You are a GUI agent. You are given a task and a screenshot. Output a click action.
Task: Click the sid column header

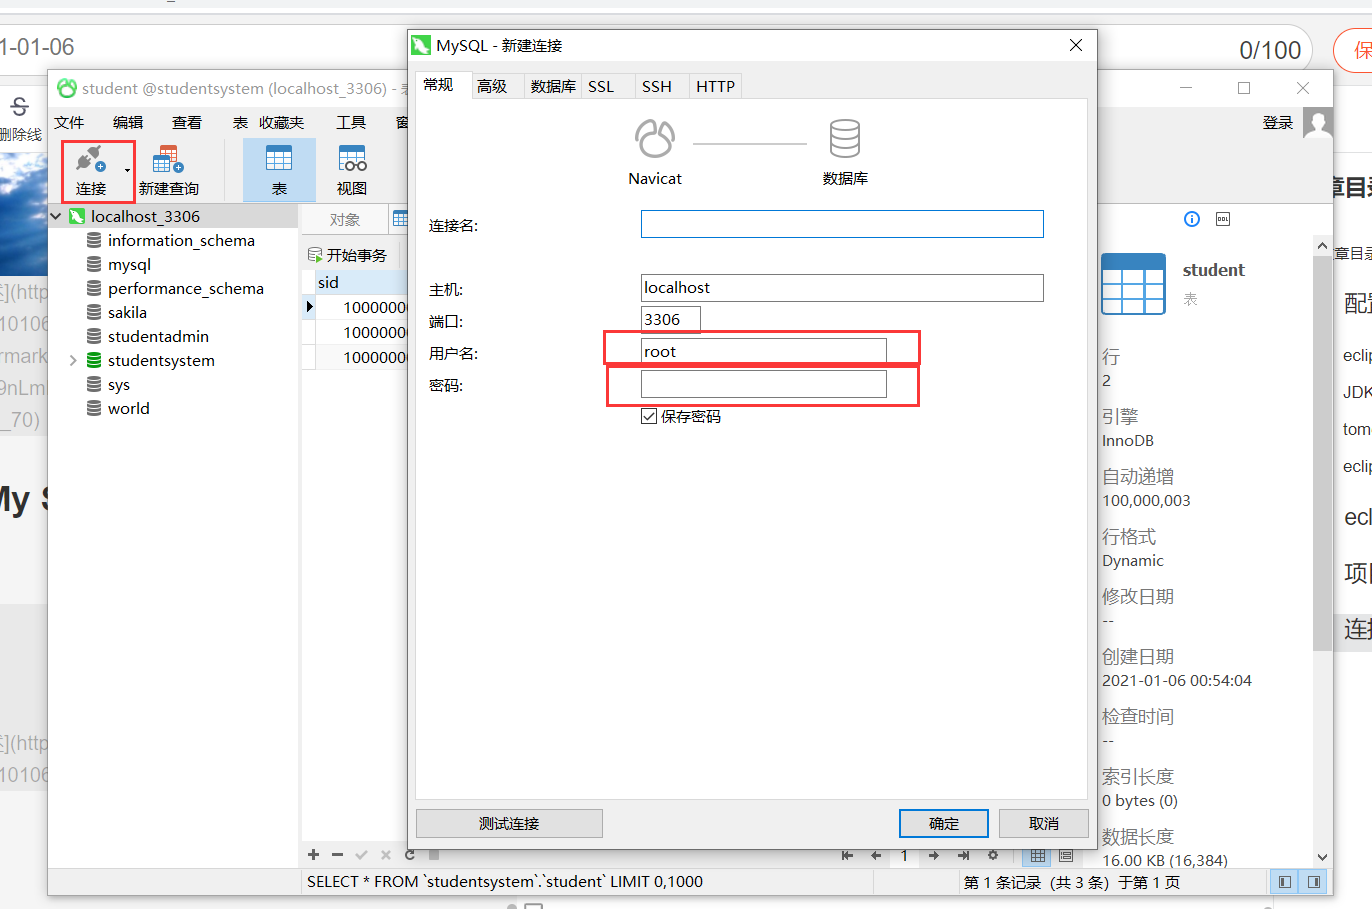pyautogui.click(x=360, y=283)
